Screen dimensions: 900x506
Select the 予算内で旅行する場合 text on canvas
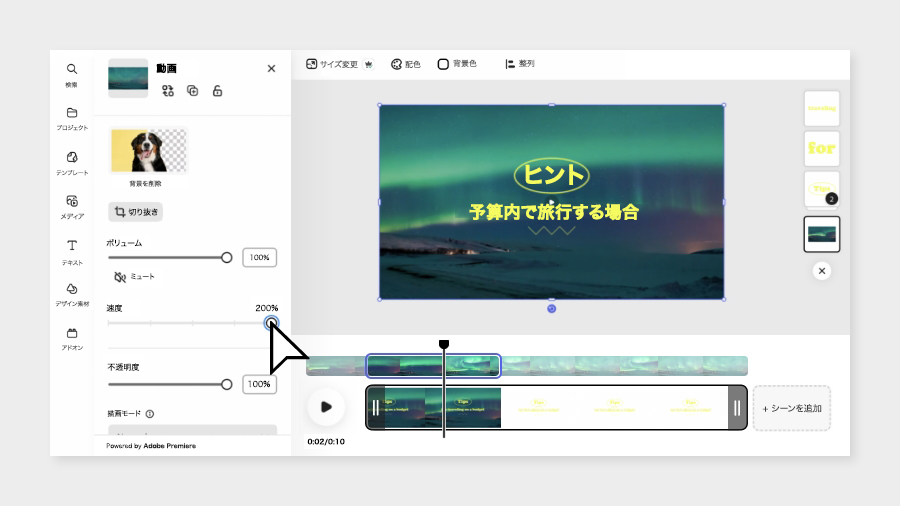point(554,212)
